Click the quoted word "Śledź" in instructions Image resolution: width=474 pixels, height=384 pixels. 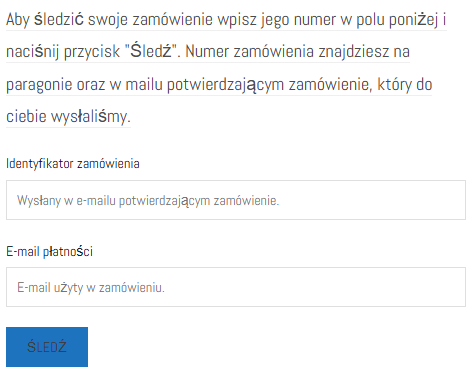150,51
